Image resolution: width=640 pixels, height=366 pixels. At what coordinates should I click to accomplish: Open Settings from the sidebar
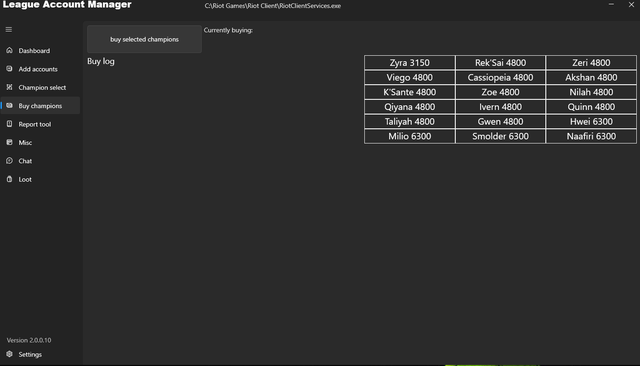coord(40,354)
